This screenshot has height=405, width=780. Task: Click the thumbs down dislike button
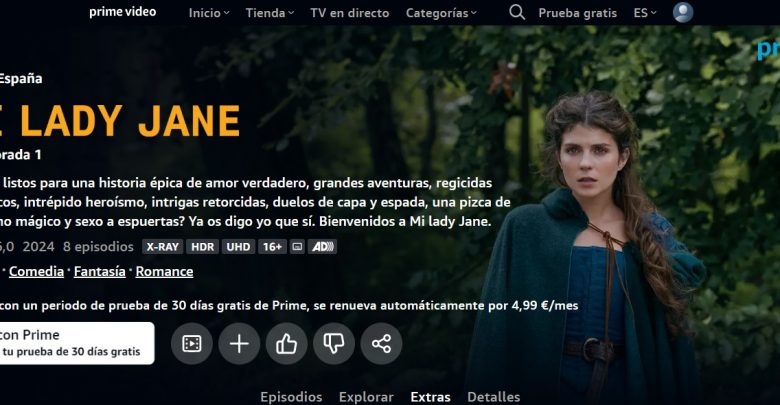point(334,343)
